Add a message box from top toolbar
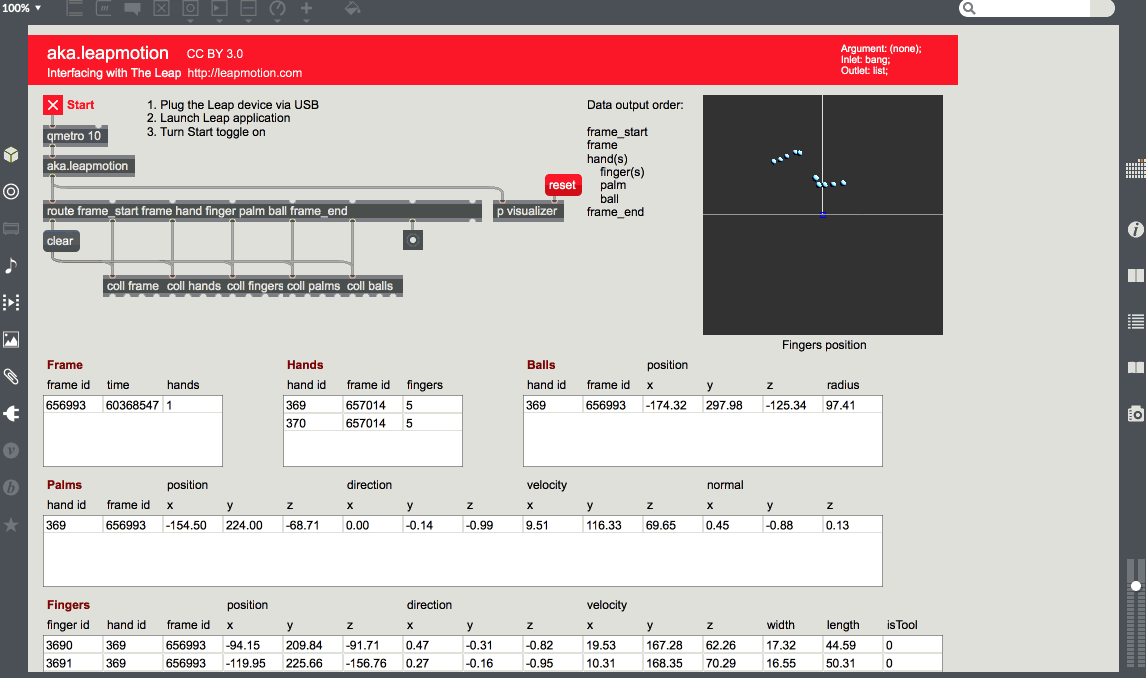1146x678 pixels. (103, 8)
